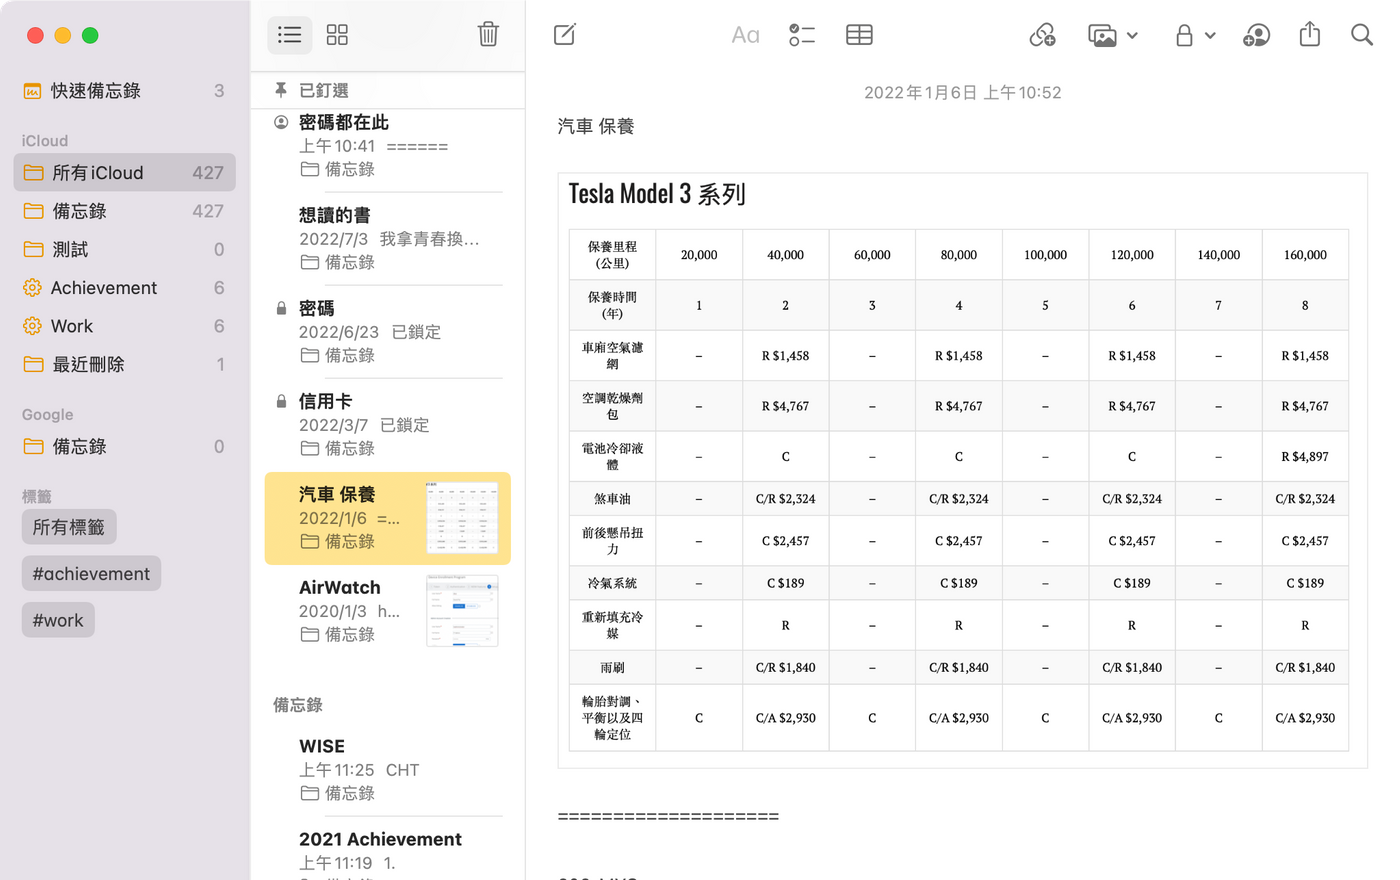Image resolution: width=1400 pixels, height=880 pixels.
Task: Switch to gallery grid view
Action: pyautogui.click(x=337, y=35)
